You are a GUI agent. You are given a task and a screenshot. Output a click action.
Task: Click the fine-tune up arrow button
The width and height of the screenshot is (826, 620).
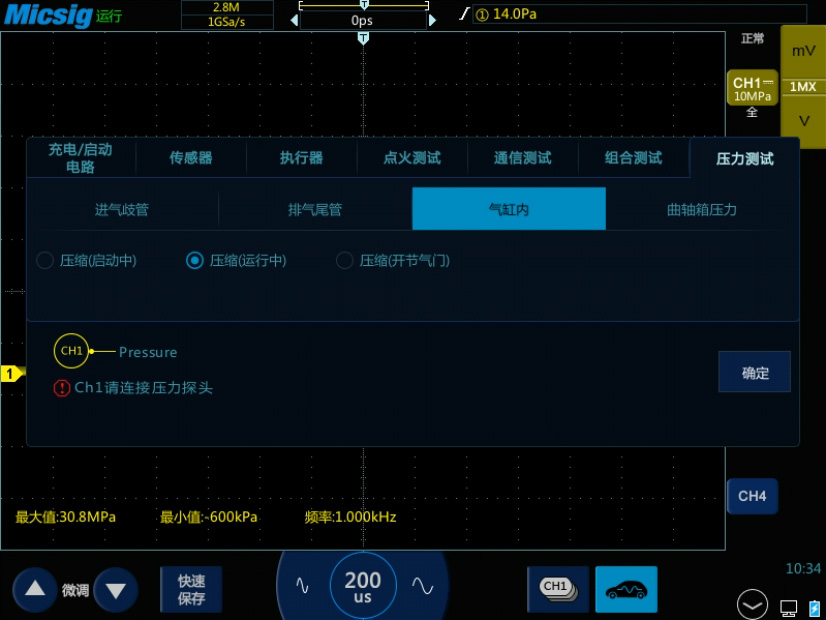coord(35,589)
